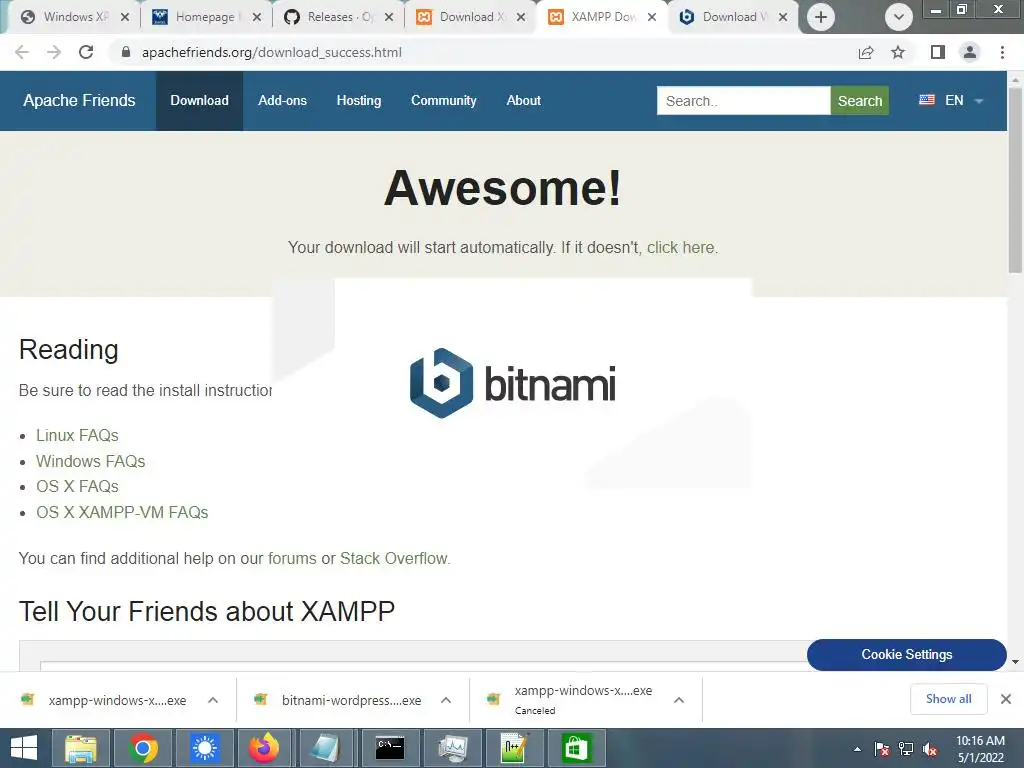Open the Chrome profile avatar
1024x768 pixels.
coord(970,52)
